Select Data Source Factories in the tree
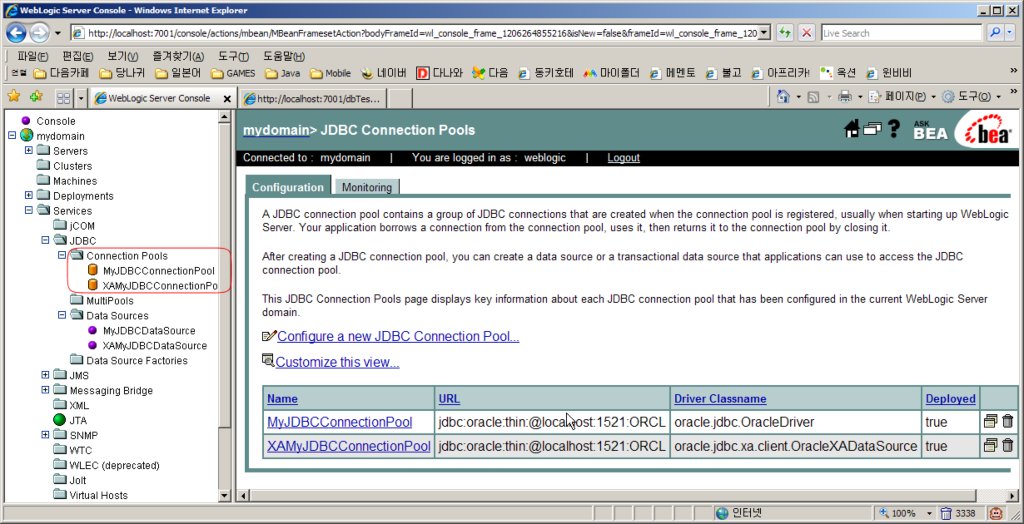Screen dimensions: 1024x524 tap(136, 361)
